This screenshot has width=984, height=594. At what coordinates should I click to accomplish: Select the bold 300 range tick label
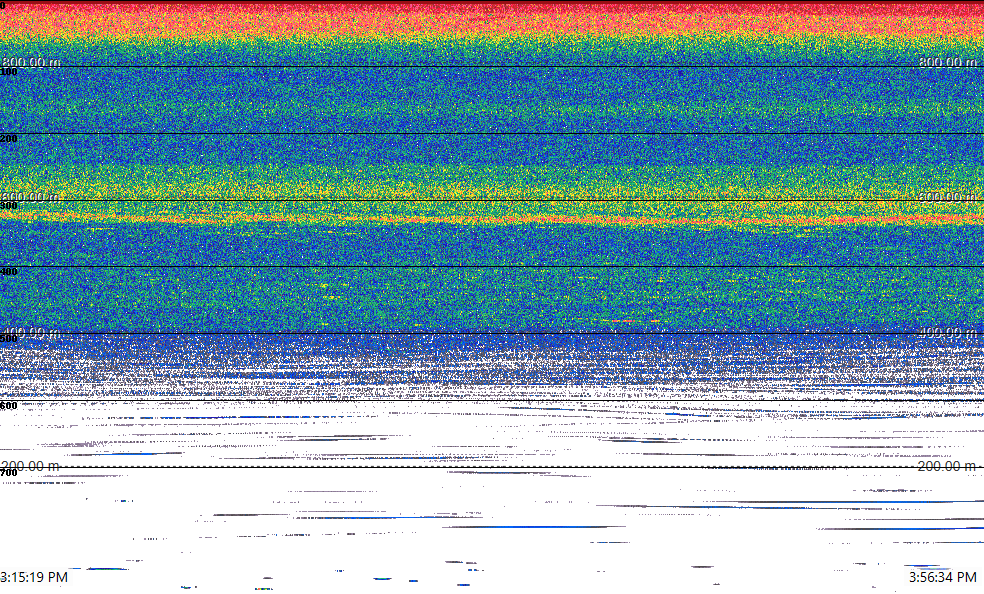click(9, 206)
